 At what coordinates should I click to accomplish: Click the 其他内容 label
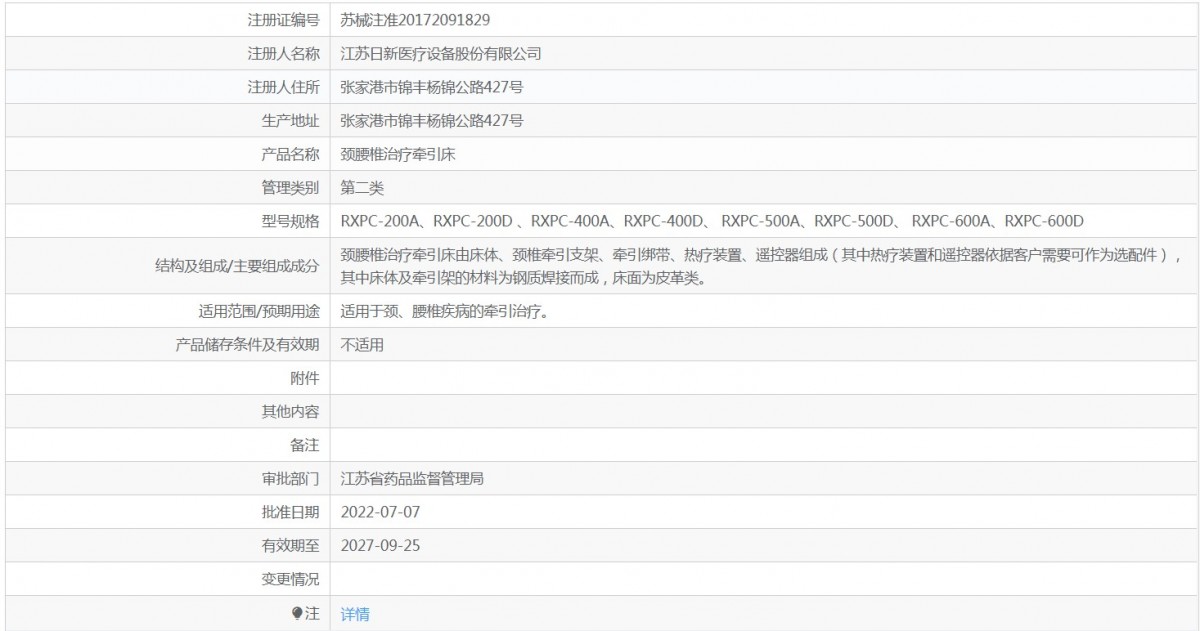point(290,411)
